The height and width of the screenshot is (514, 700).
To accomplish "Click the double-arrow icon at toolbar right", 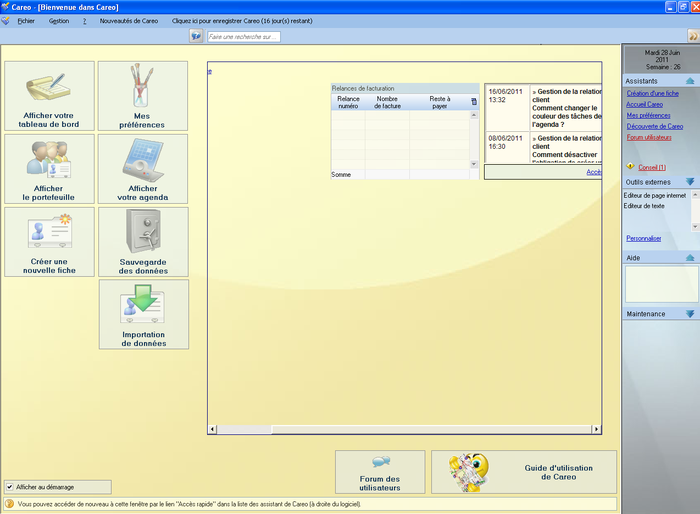I will coord(693,36).
